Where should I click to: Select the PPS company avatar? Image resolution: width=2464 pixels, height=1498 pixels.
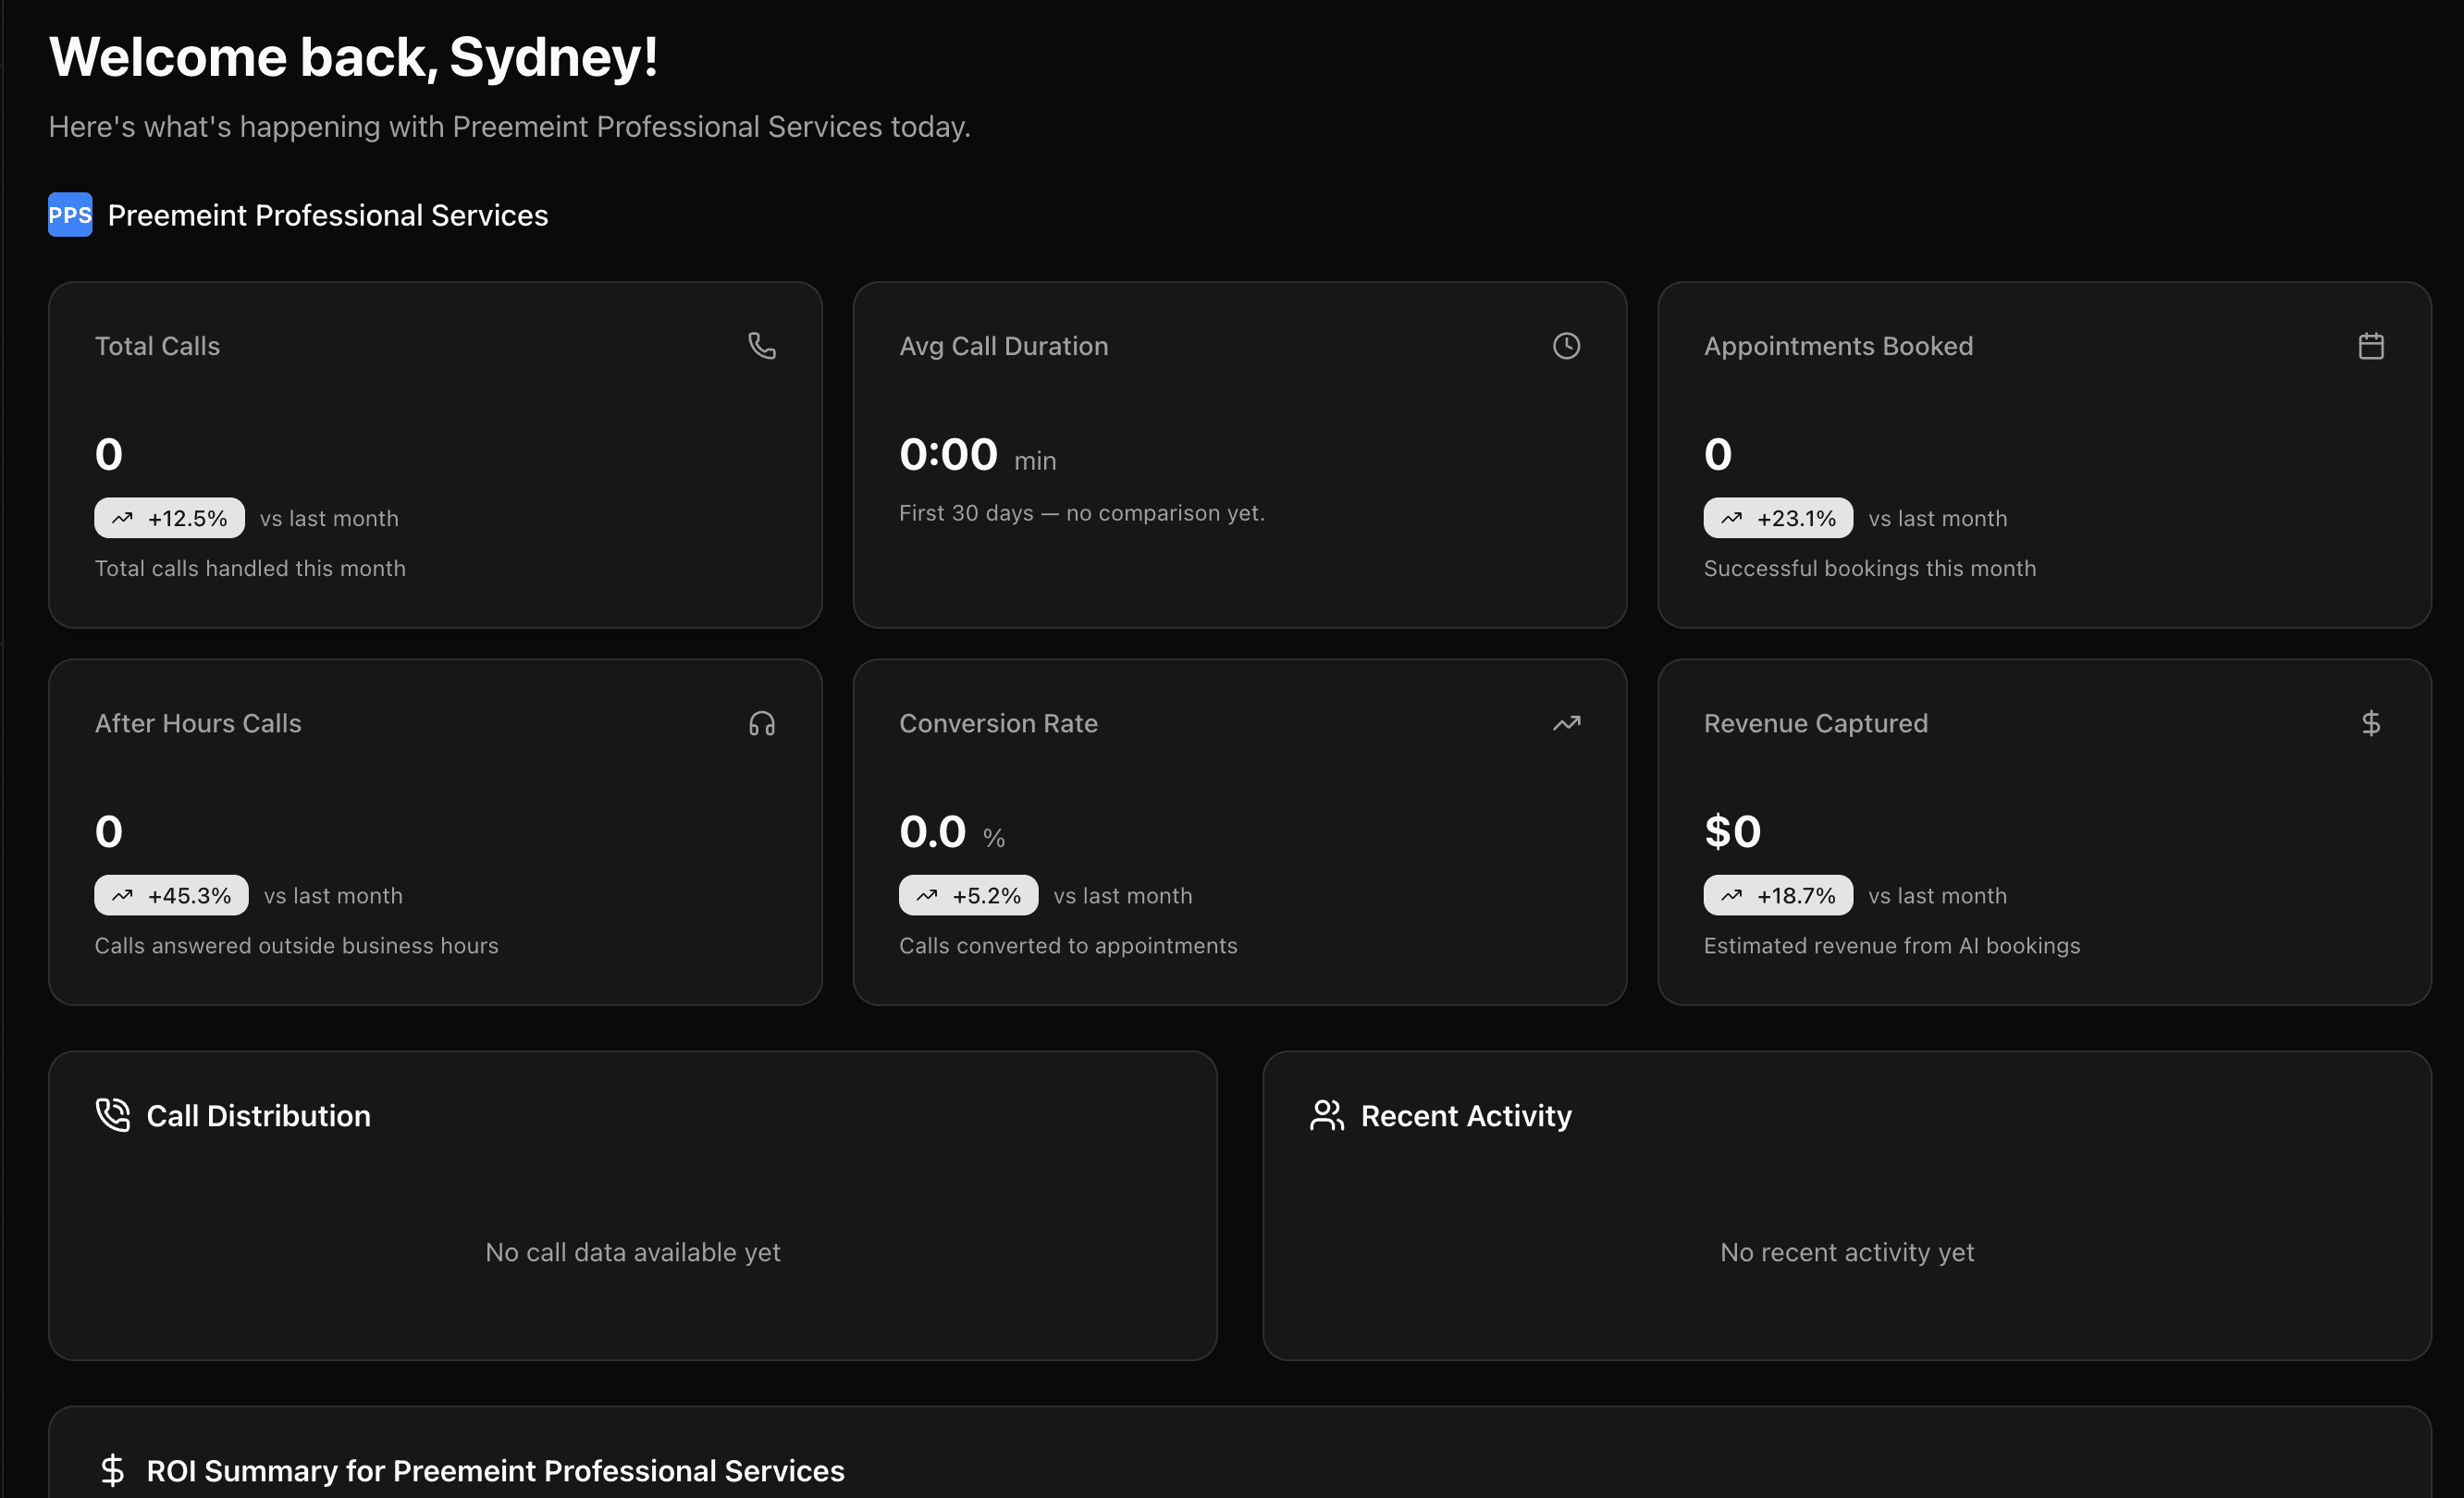[x=69, y=214]
